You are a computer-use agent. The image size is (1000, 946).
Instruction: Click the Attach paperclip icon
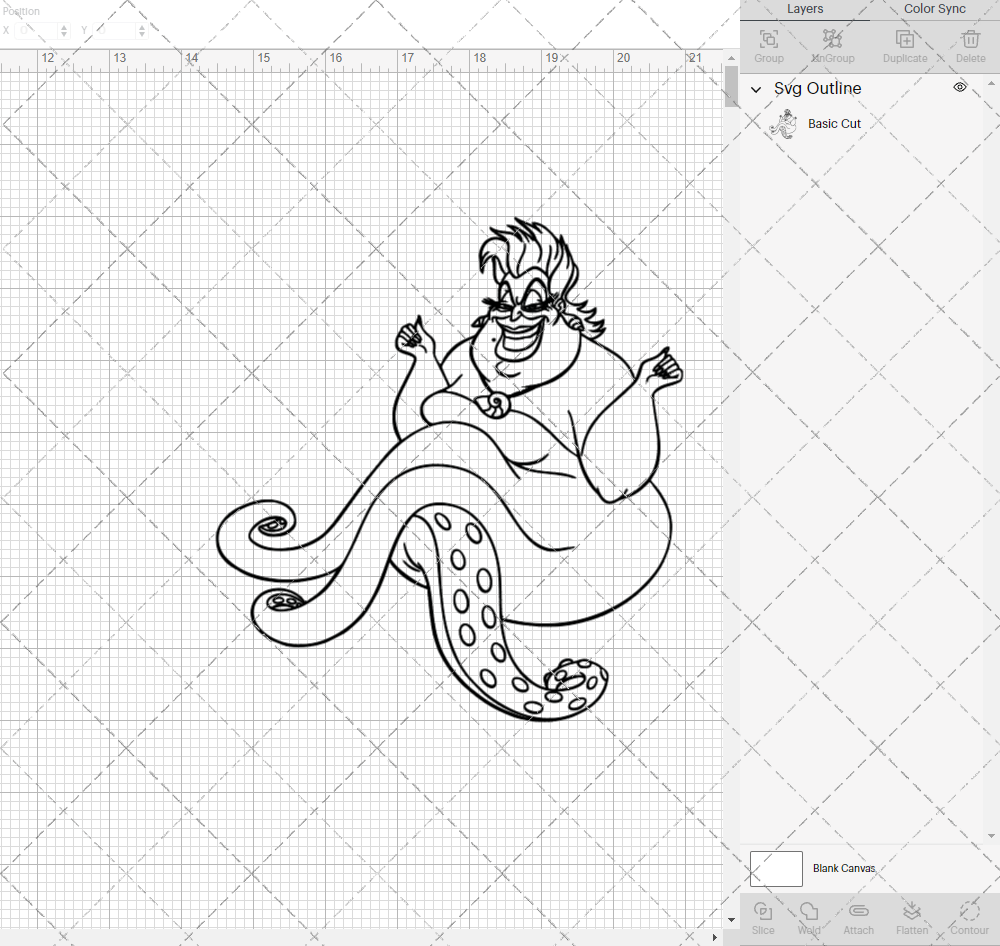coord(858,911)
